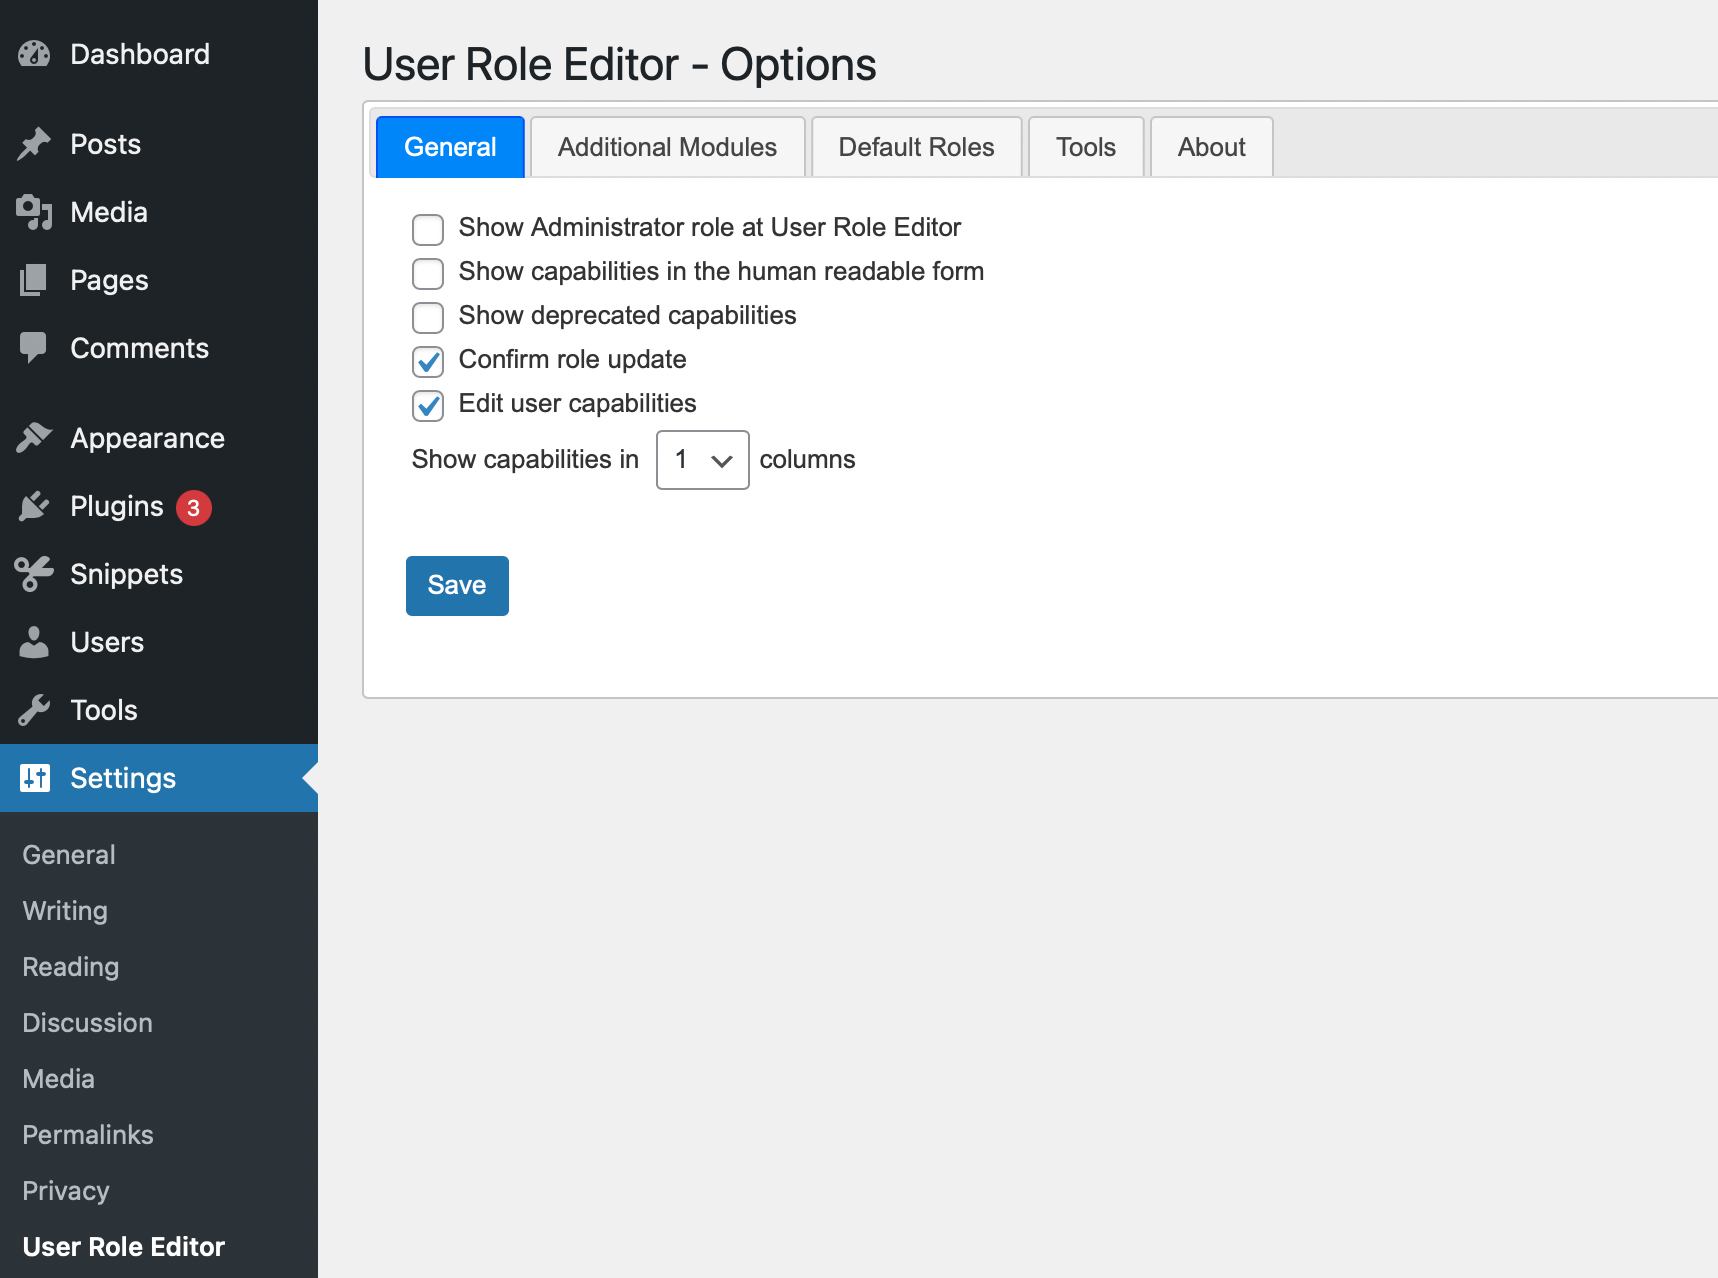Open the Default Roles tab

915,147
